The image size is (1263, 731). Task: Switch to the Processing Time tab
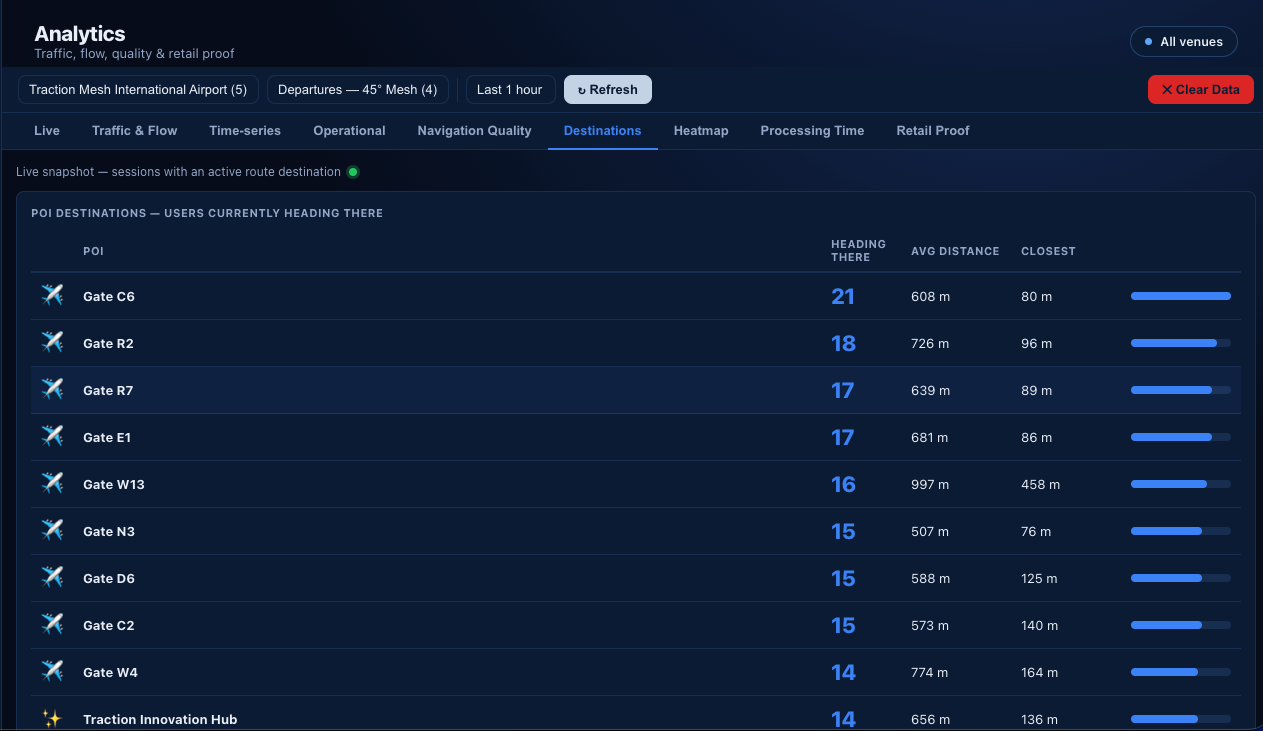point(812,131)
